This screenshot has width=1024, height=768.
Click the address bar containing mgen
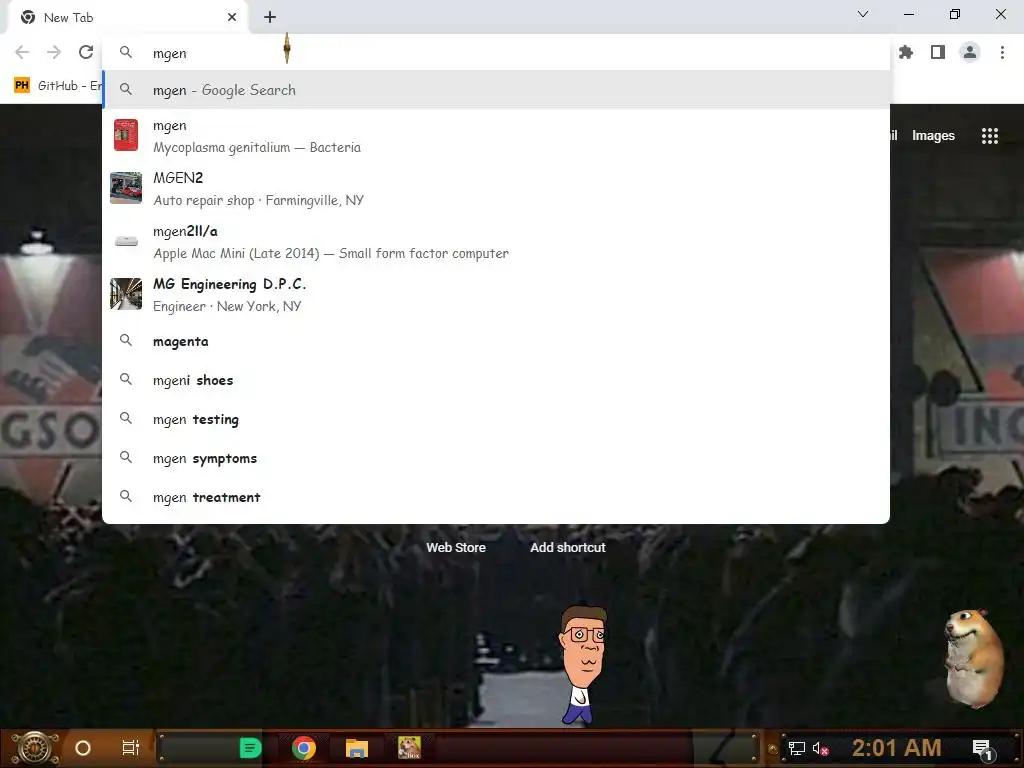pyautogui.click(x=496, y=53)
